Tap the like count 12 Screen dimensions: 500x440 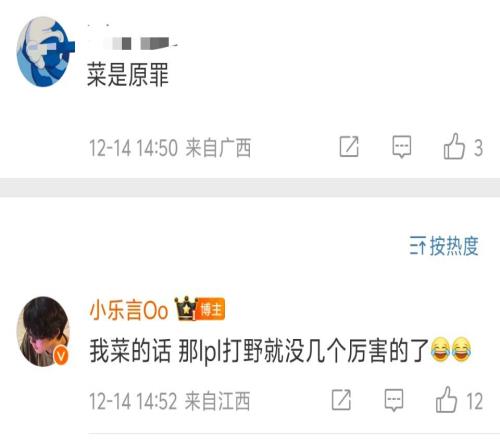(x=475, y=401)
